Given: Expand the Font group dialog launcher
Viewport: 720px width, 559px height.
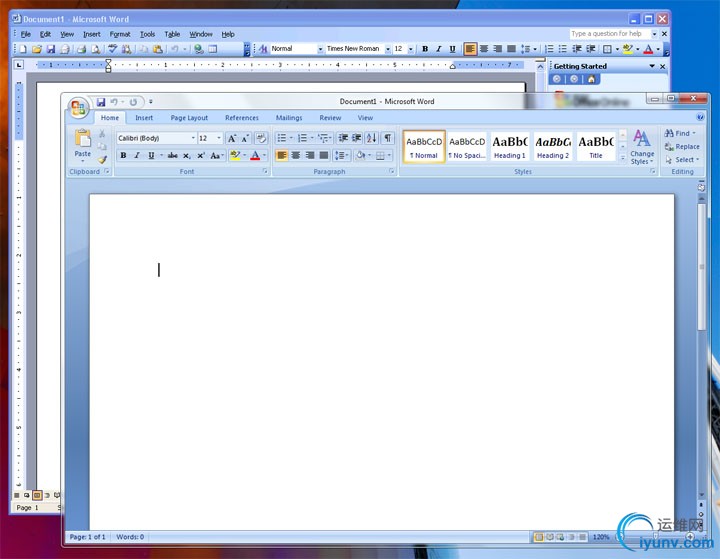Looking at the screenshot, I should click(x=265, y=172).
